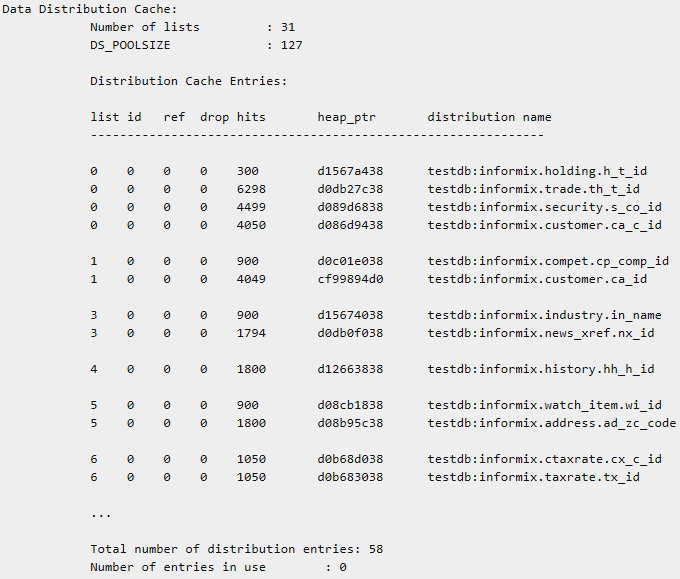Click the testdb:informix.security.s_co_id entry
The width and height of the screenshot is (680, 579).
pyautogui.click(x=544, y=207)
